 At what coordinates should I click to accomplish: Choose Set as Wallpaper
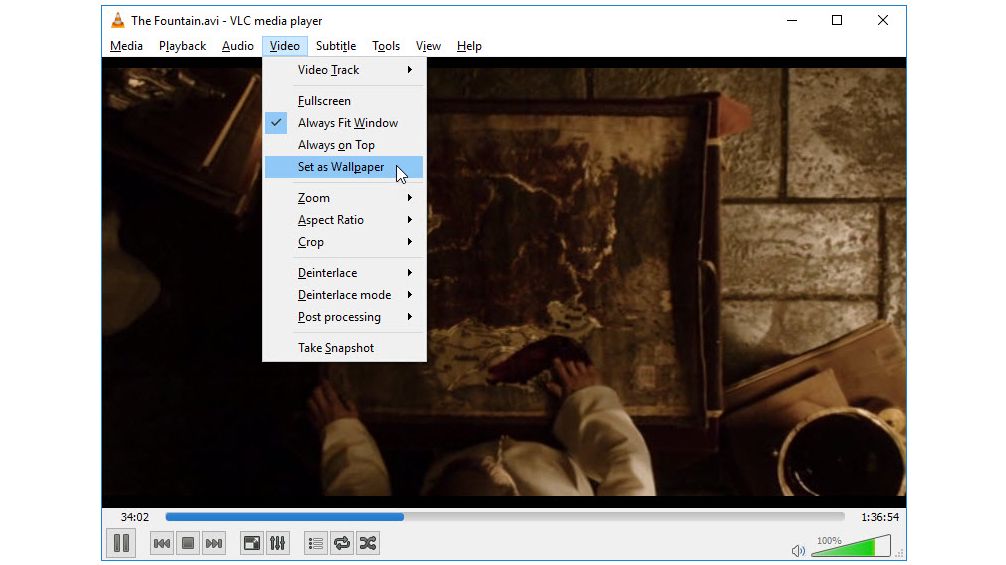pos(344,167)
